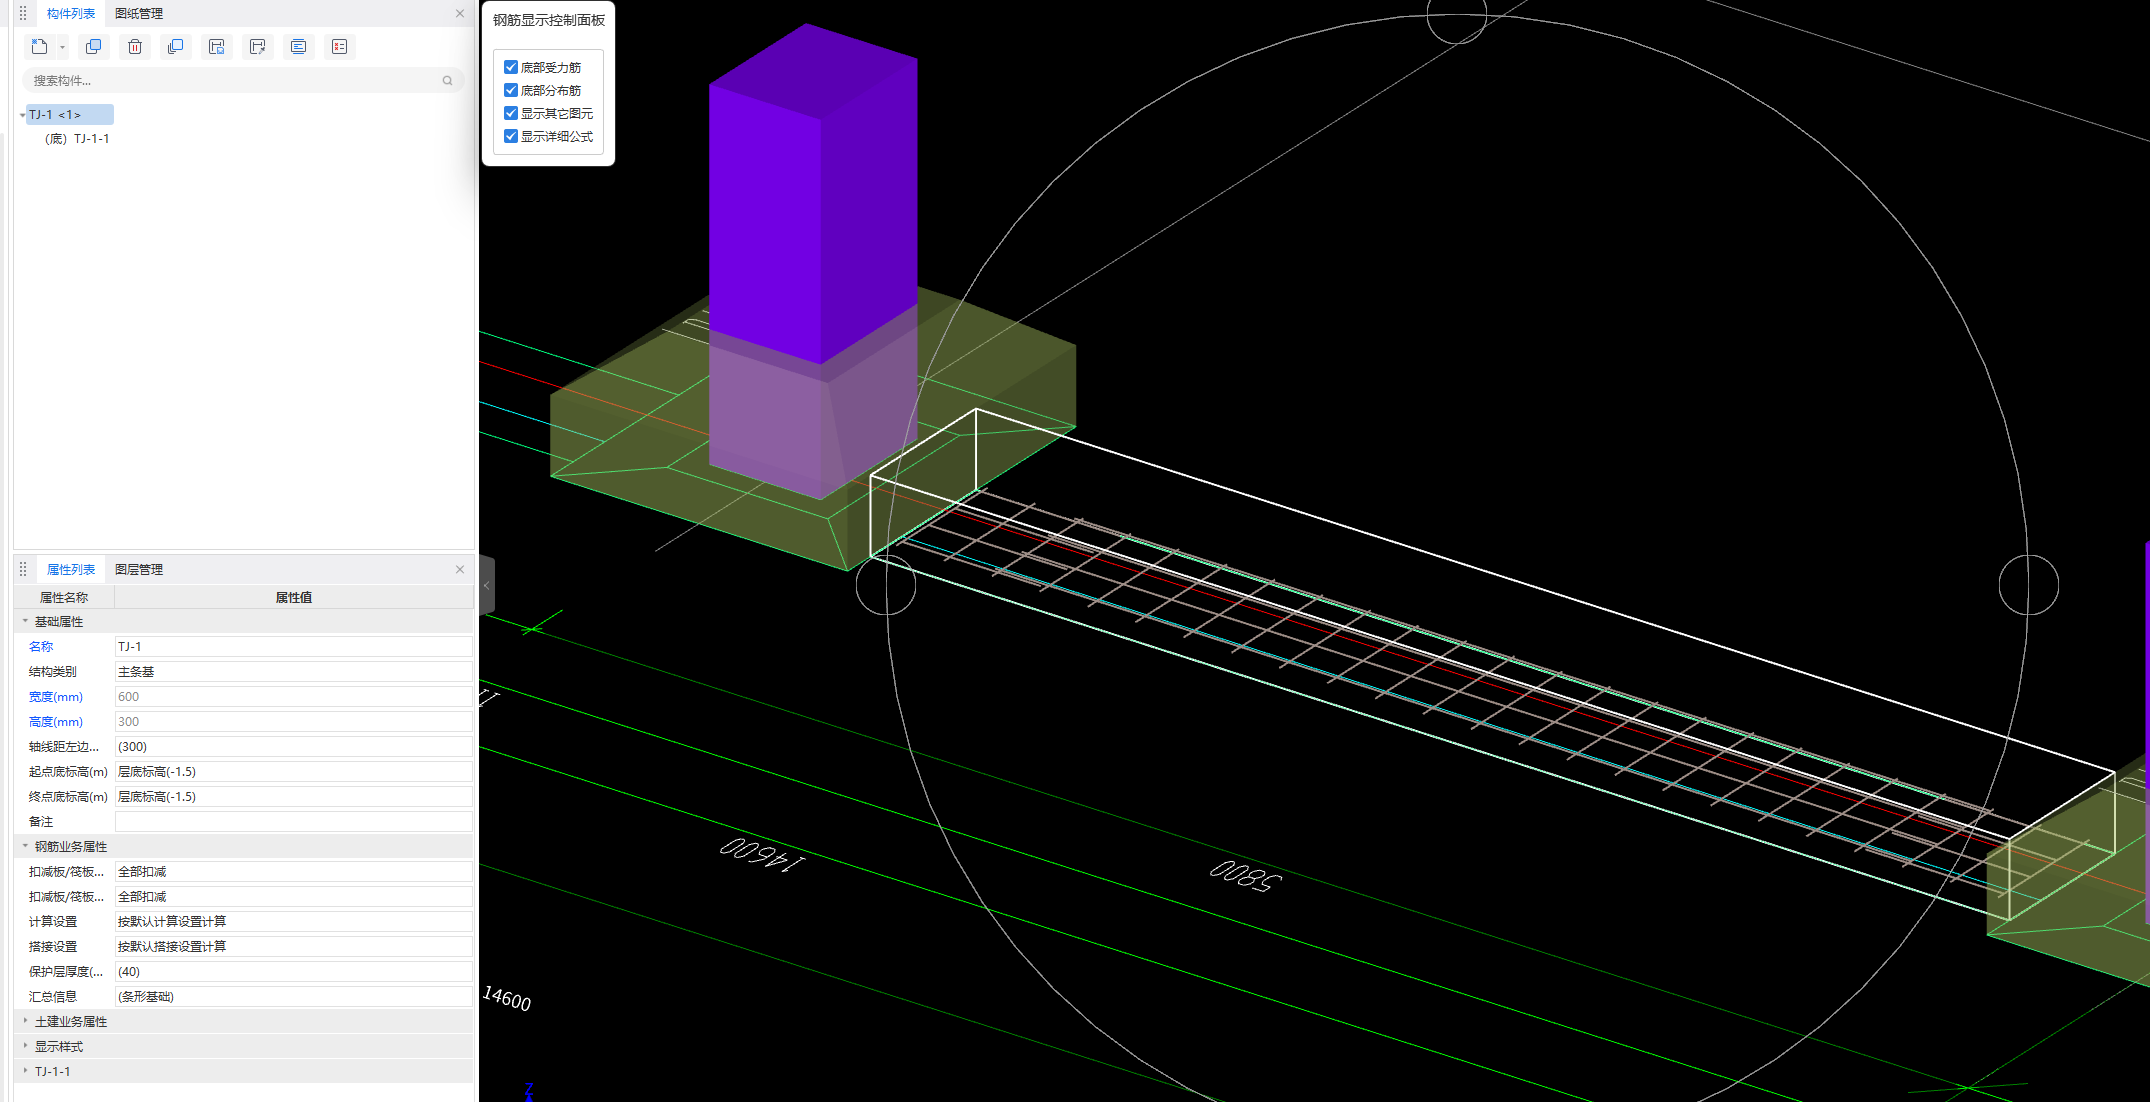Image resolution: width=2150 pixels, height=1102 pixels.
Task: Focus the 搜索构件 search field
Action: tap(243, 81)
